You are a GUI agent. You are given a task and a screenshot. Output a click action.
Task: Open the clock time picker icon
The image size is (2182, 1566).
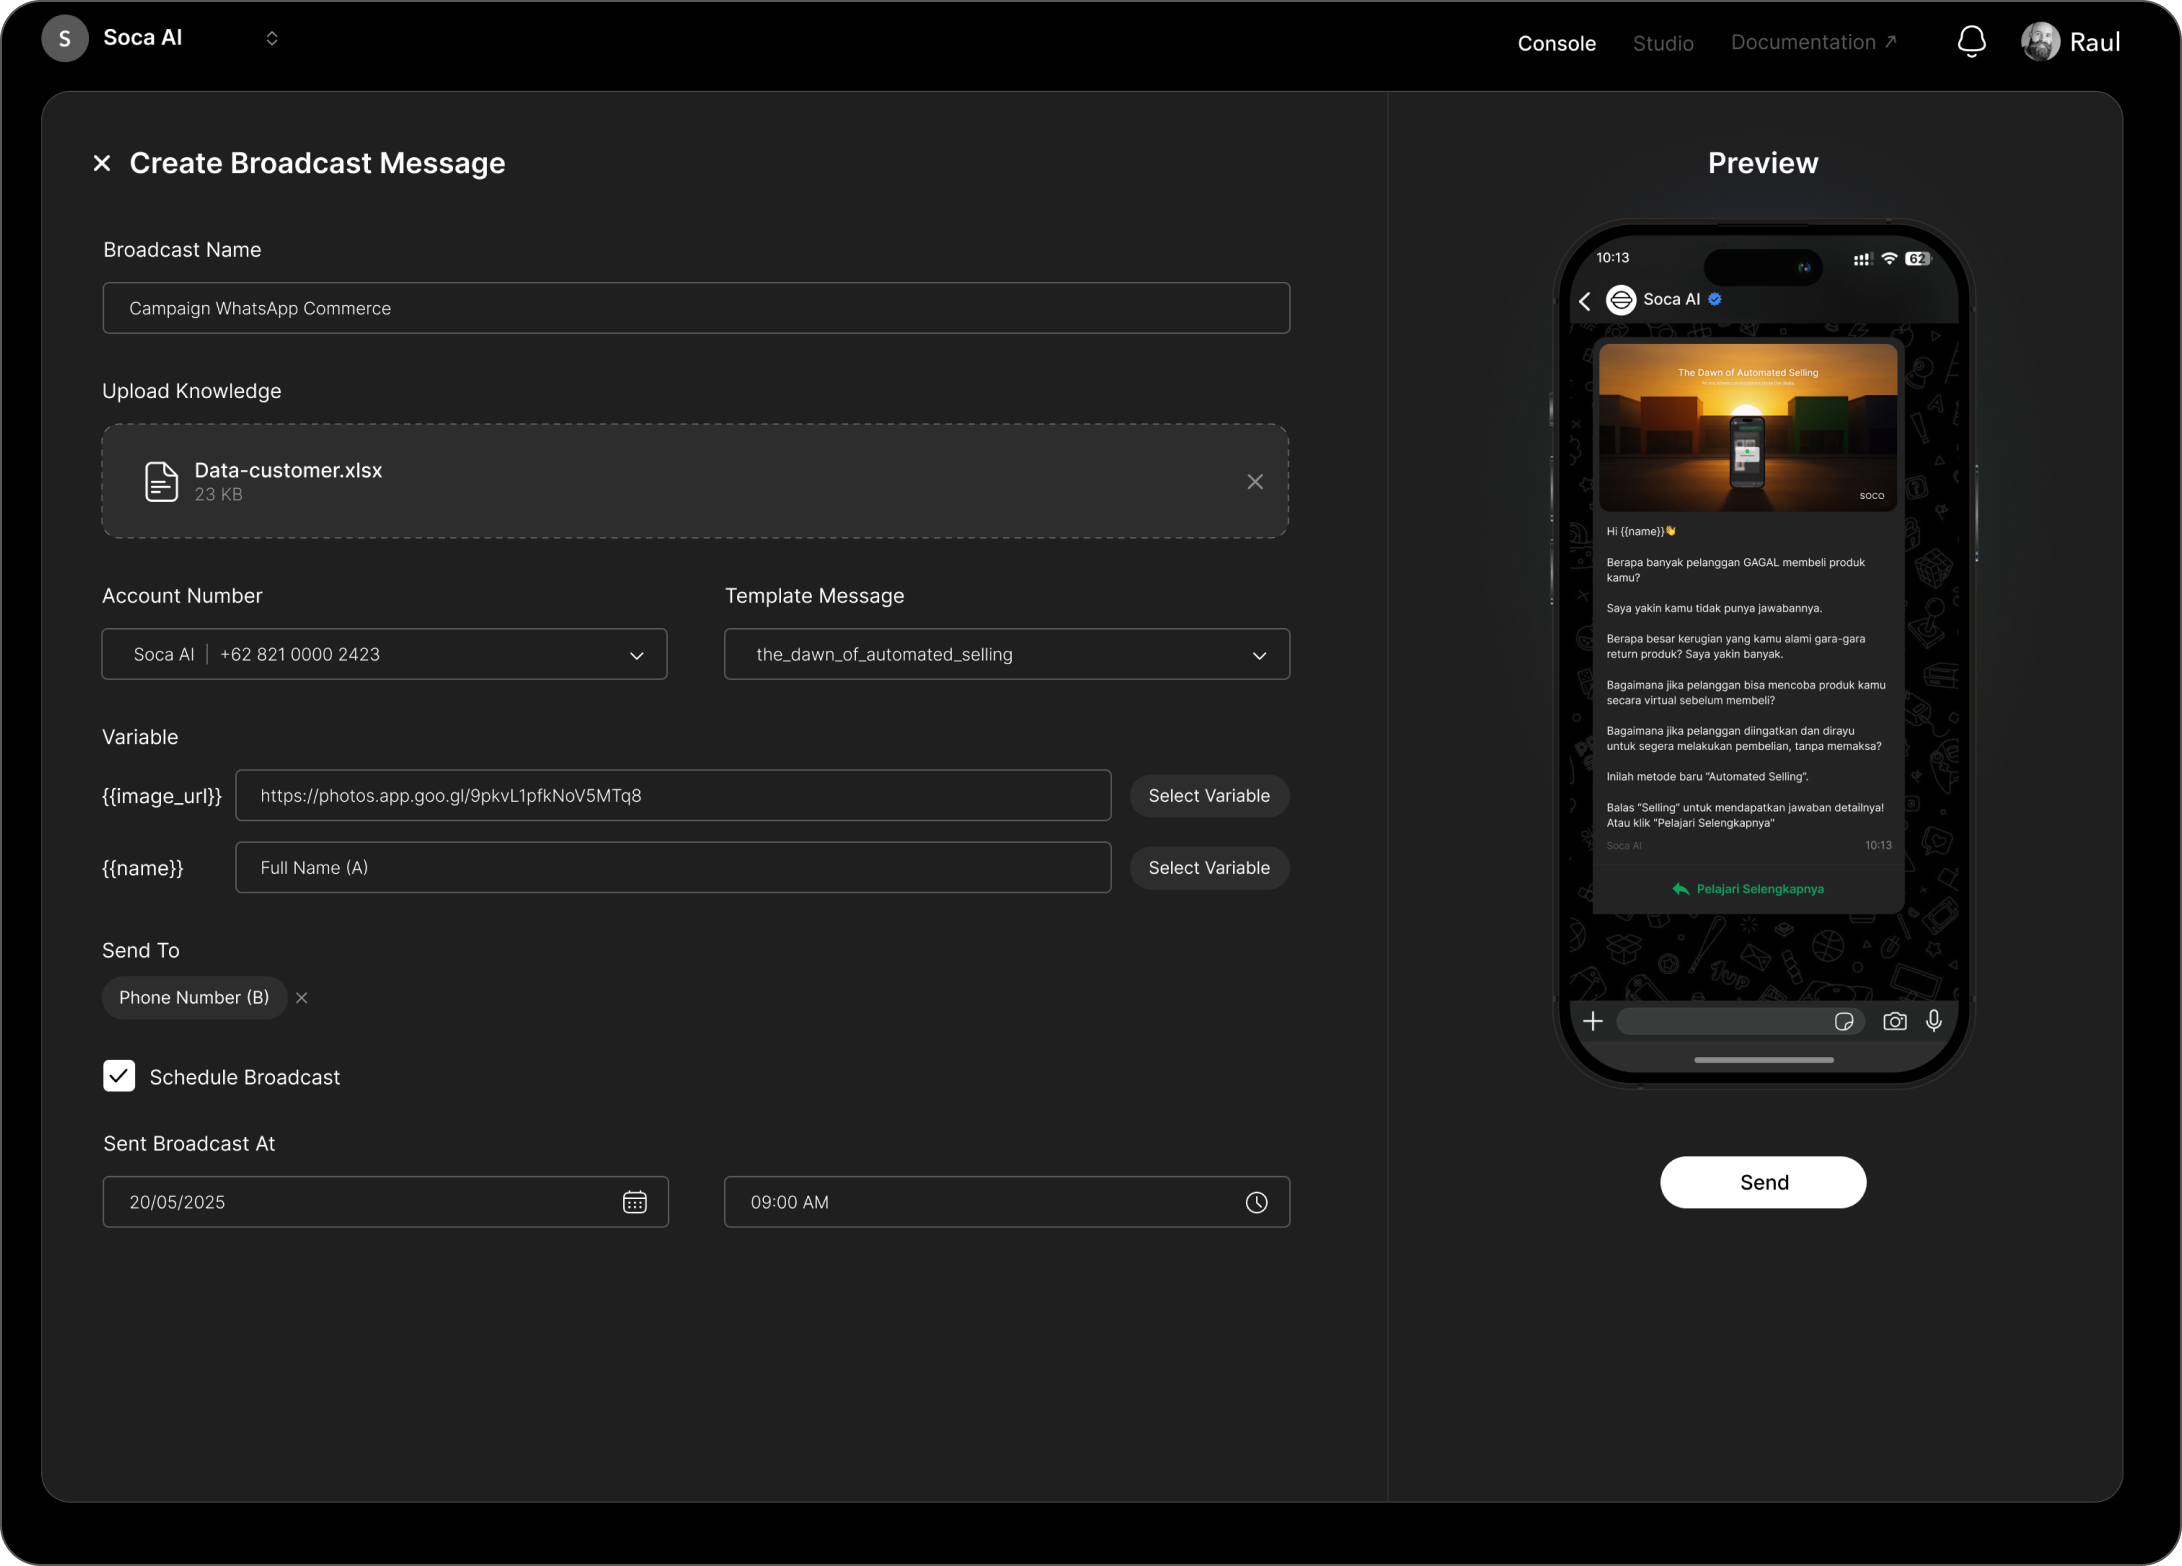coord(1256,1202)
